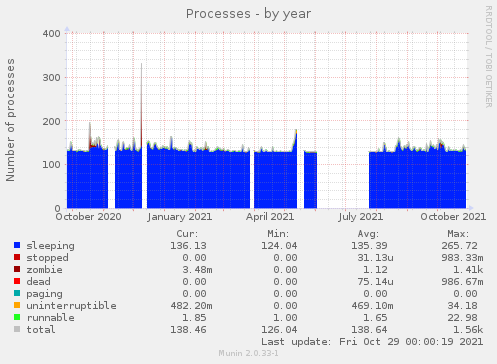
Task: Click the 'April 2021' axis label
Action: (x=270, y=217)
